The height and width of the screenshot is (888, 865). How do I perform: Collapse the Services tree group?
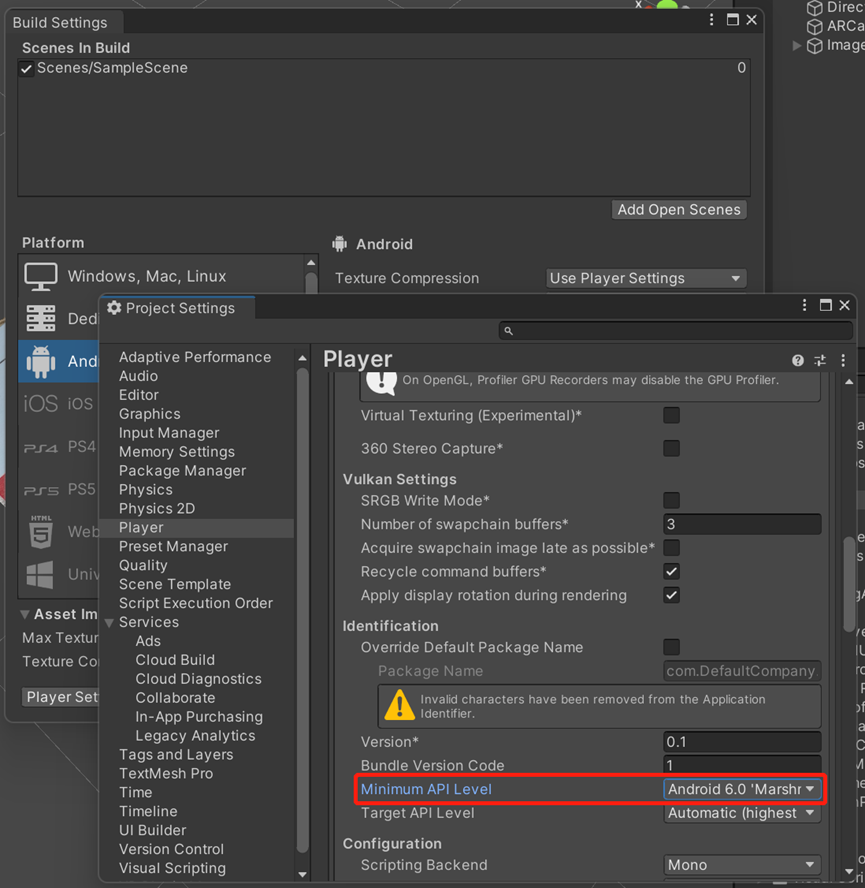click(109, 622)
